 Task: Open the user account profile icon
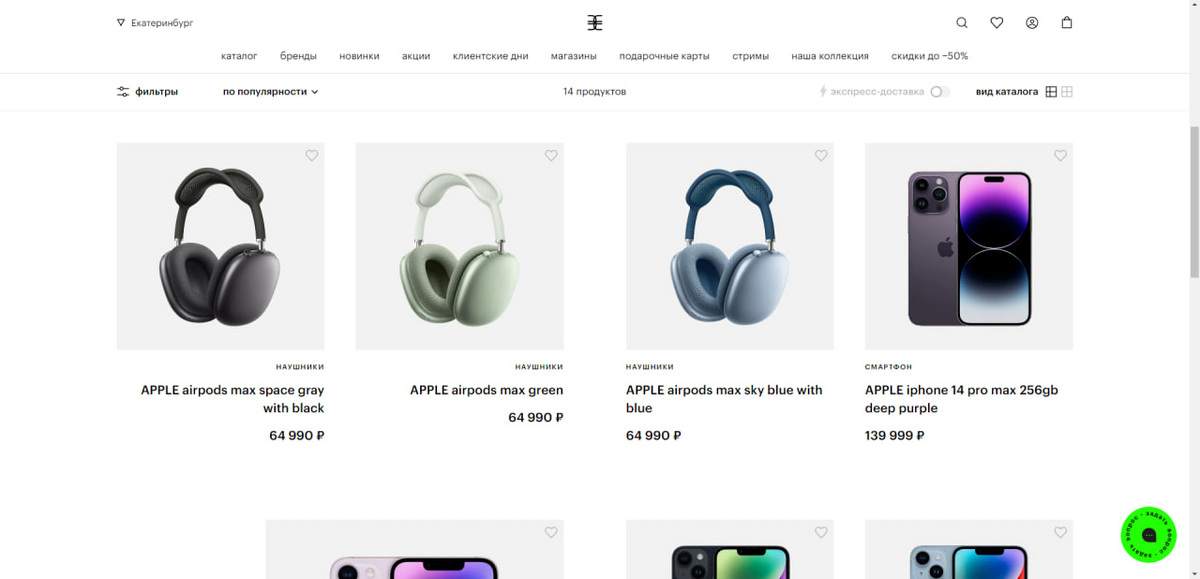1032,23
